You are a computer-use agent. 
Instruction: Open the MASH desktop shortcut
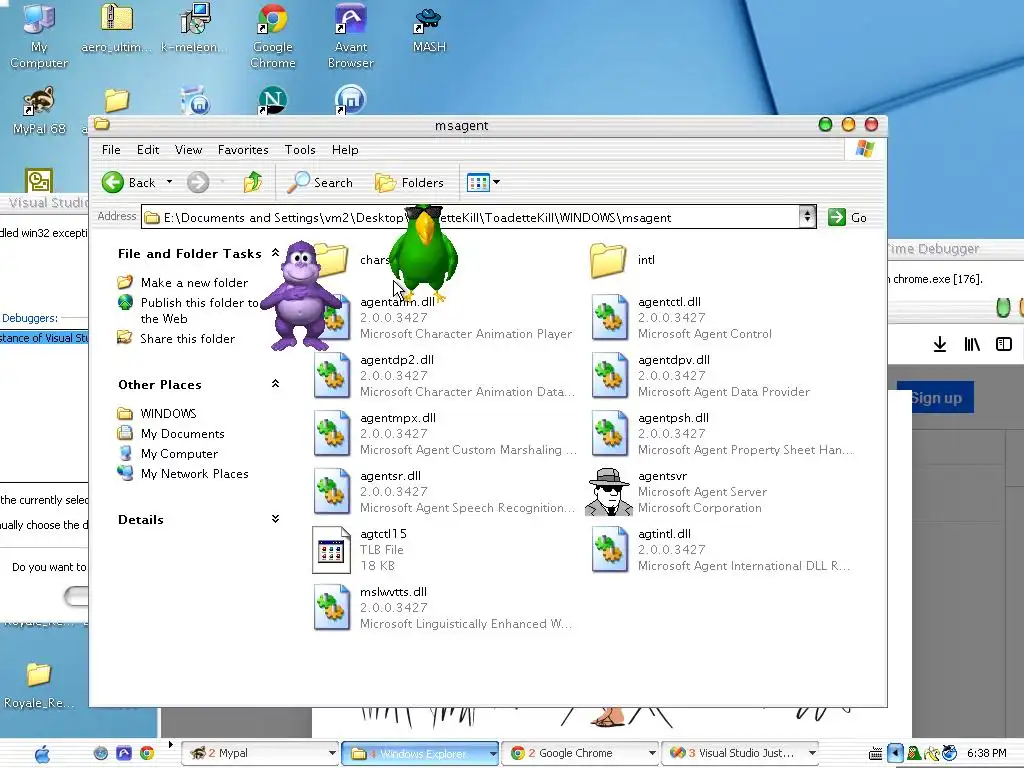[x=429, y=29]
